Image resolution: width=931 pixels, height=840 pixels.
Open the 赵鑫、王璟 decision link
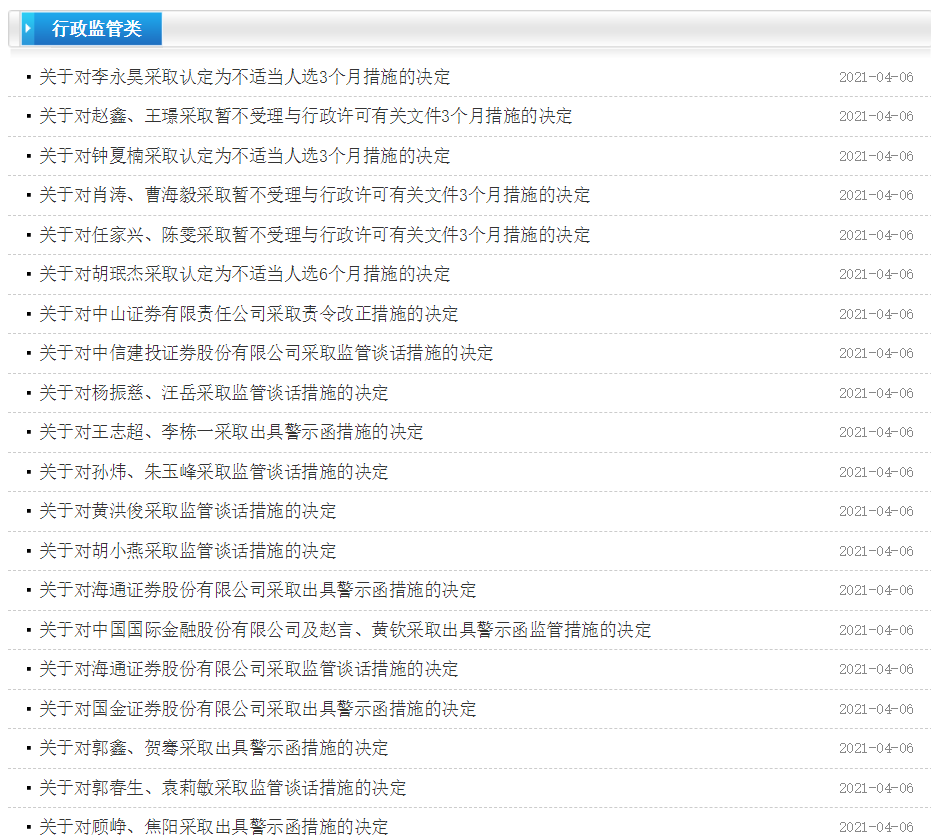[x=305, y=116]
